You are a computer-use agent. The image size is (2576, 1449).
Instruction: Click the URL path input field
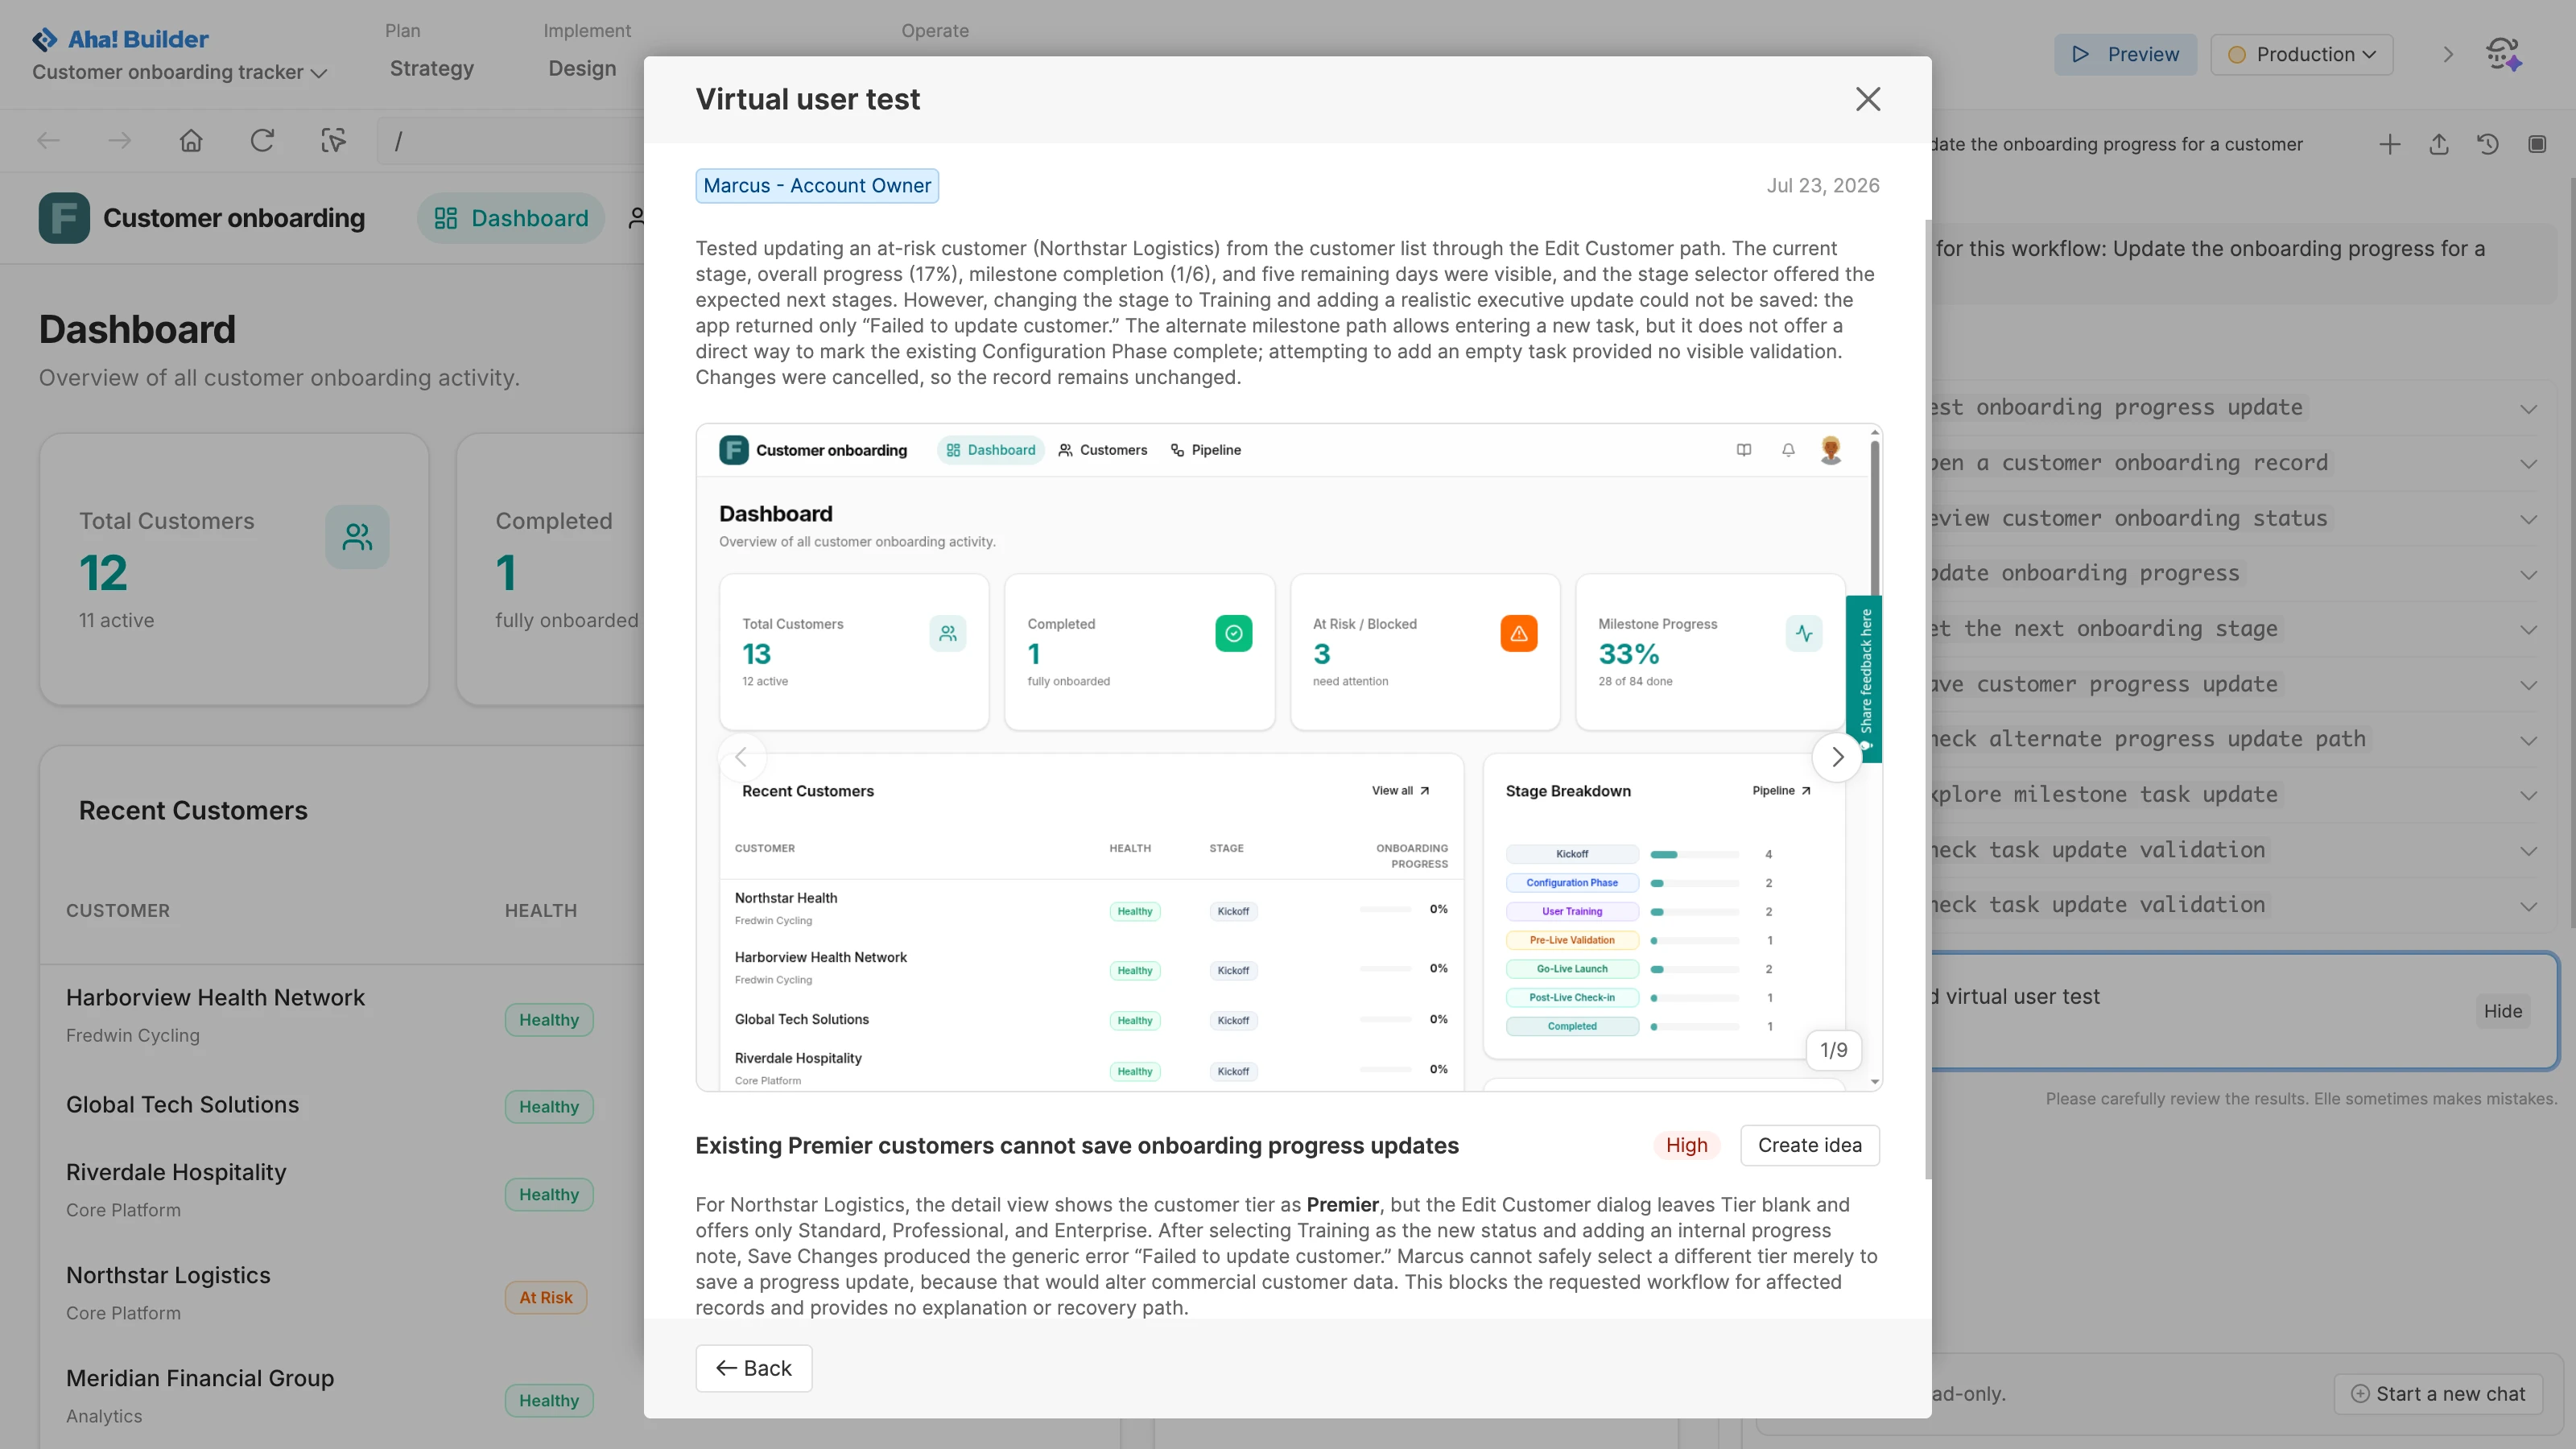[512, 141]
